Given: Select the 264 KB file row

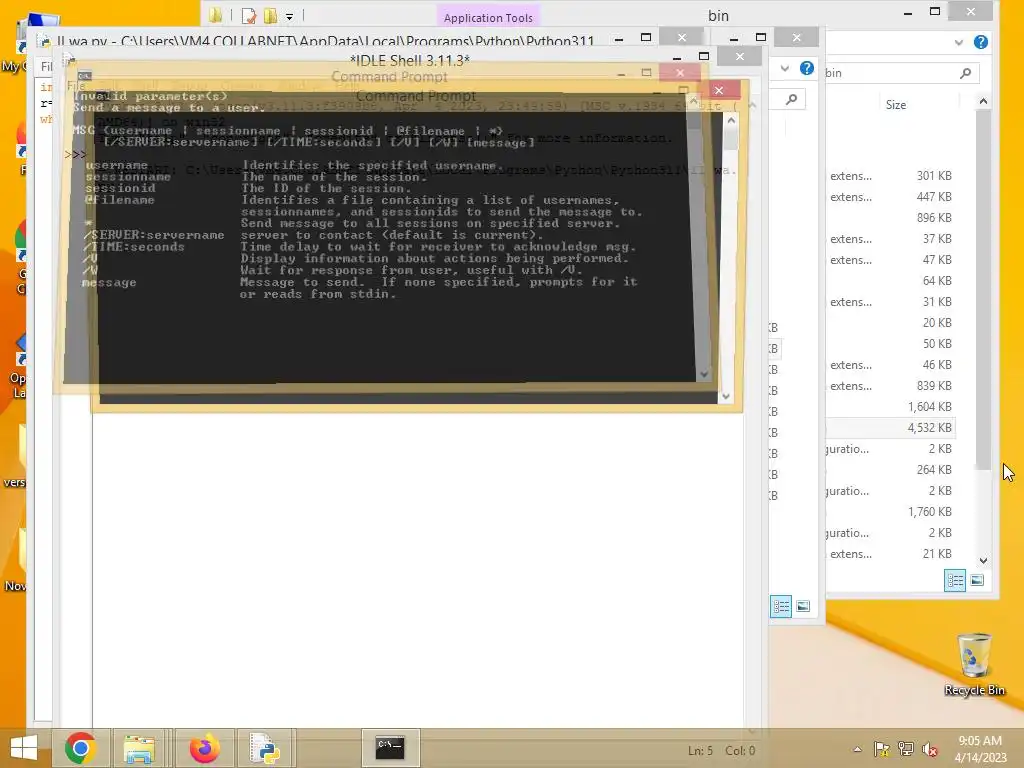Looking at the screenshot, I should (891, 470).
